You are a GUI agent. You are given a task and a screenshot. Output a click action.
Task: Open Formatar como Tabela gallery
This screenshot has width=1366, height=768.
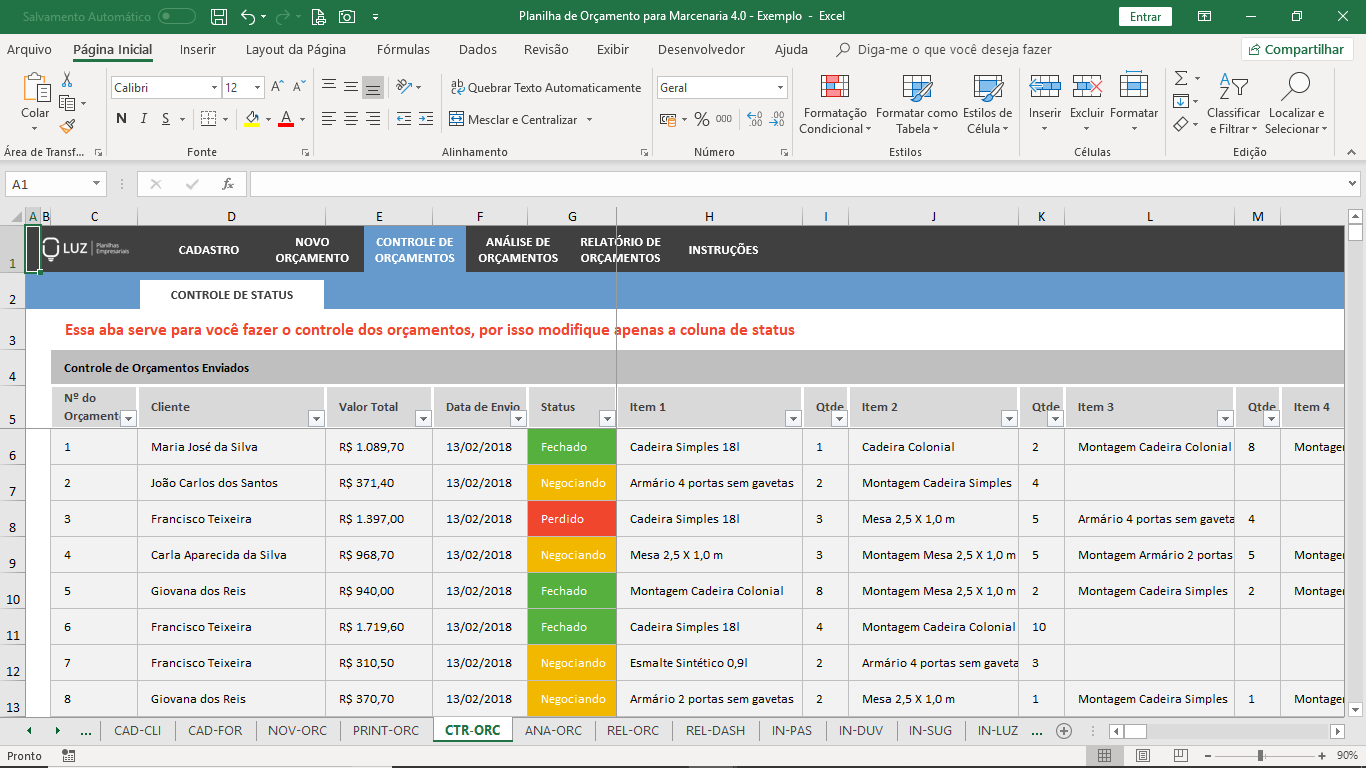coord(916,105)
